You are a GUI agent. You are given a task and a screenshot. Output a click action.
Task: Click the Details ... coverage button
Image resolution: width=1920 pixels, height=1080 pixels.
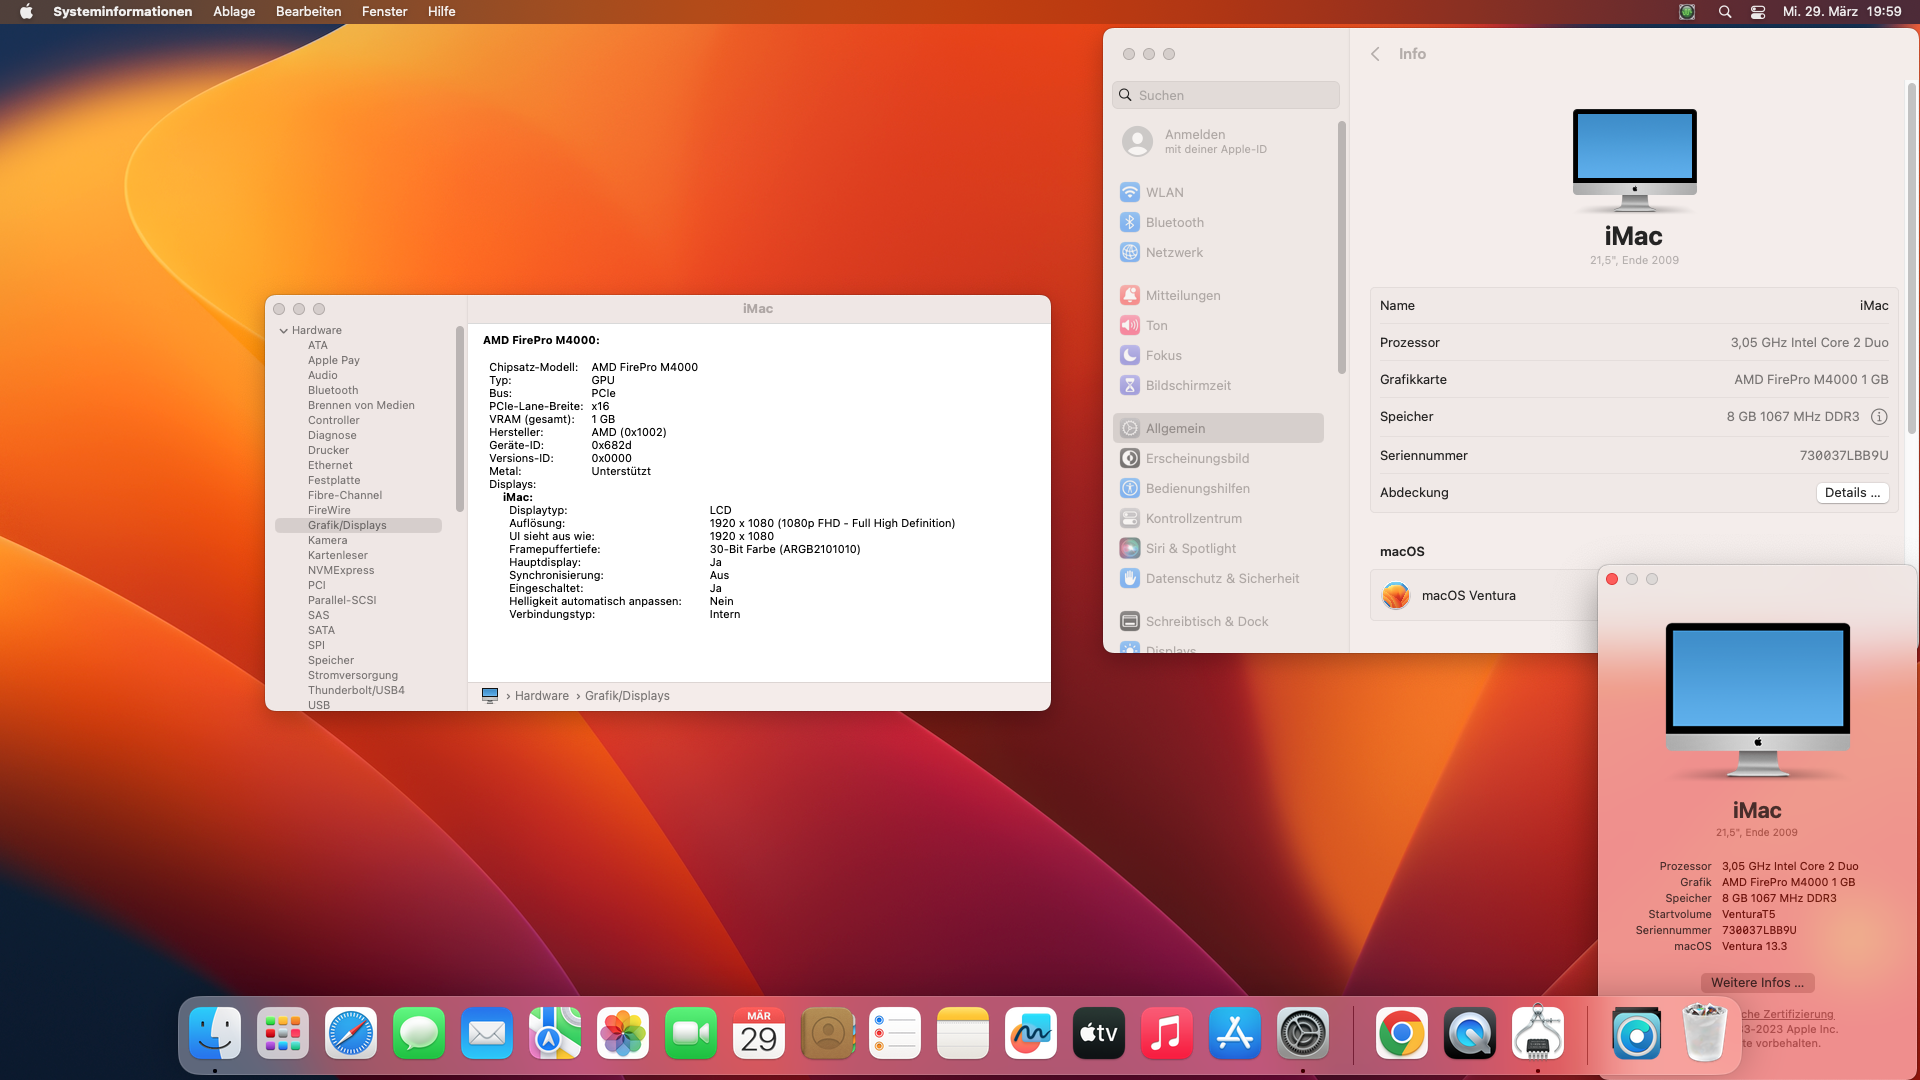(1851, 493)
